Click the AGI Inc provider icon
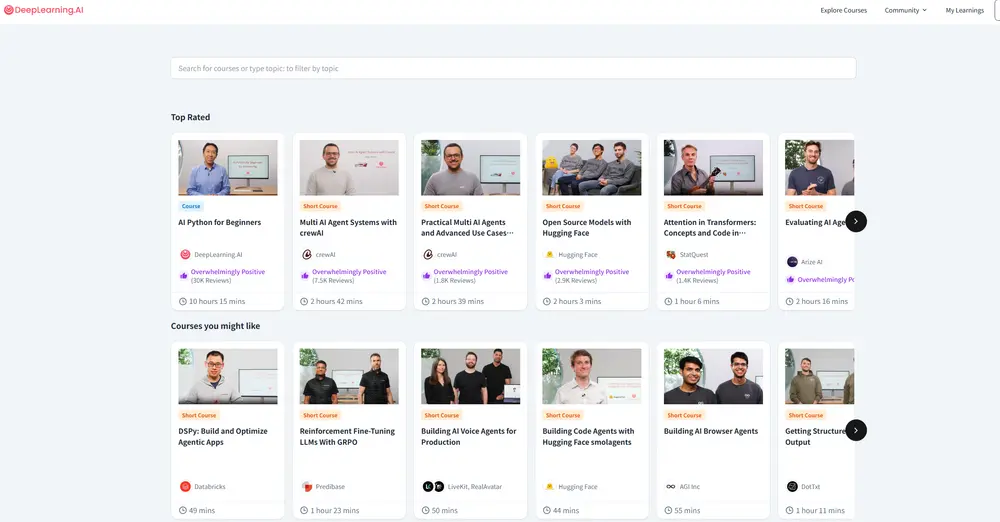 [670, 487]
